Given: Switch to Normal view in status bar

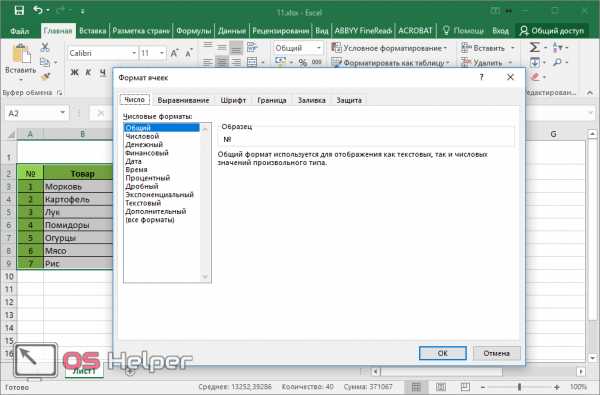Looking at the screenshot, I should click(x=416, y=387).
